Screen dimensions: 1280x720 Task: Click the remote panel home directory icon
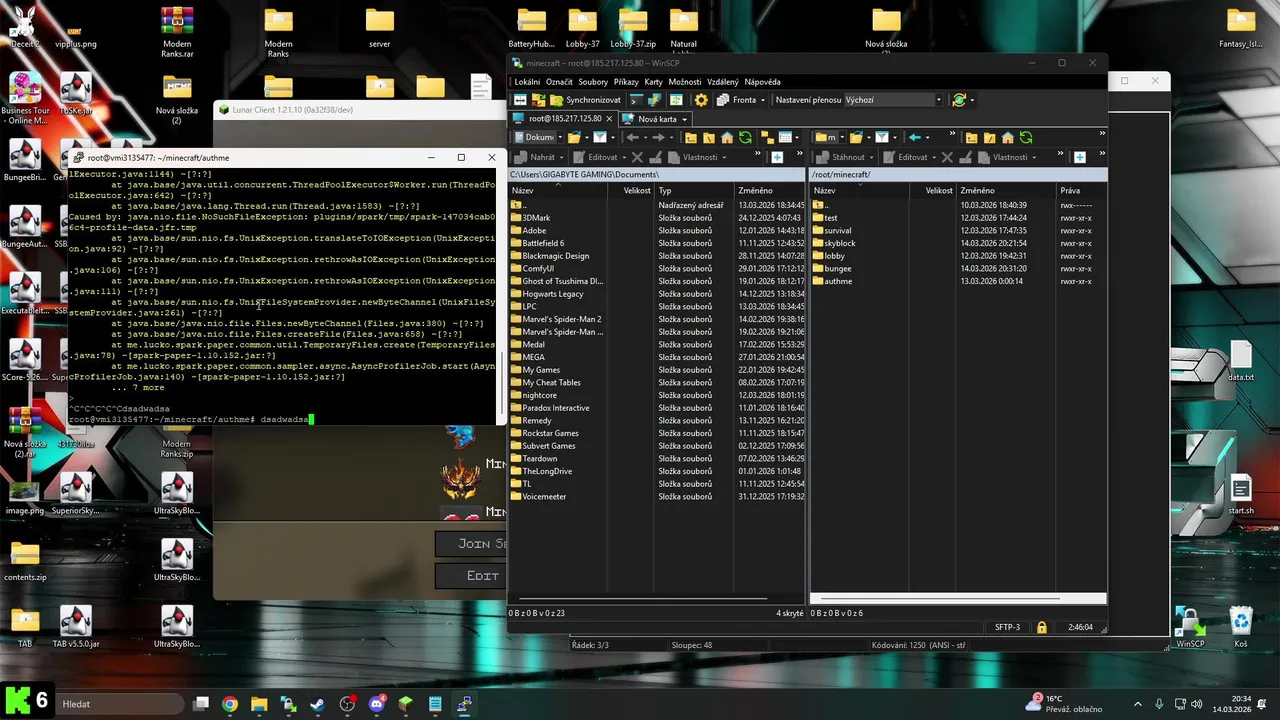[1008, 137]
